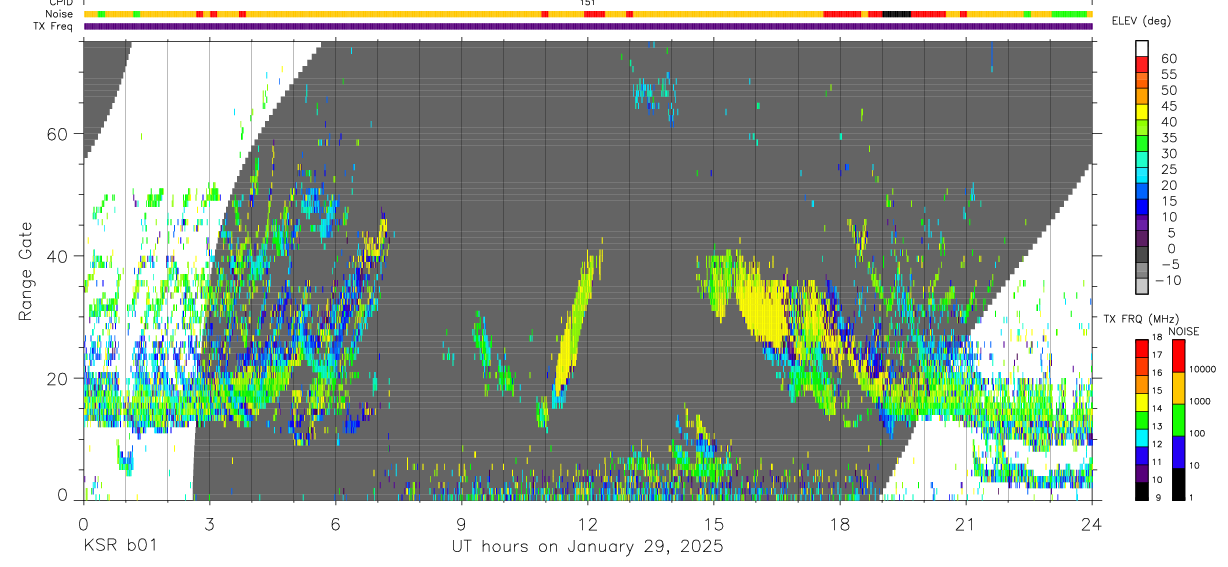Click the 'UT hours on January 29, 2025' title
This screenshot has height=567, width=1228.
click(x=588, y=547)
